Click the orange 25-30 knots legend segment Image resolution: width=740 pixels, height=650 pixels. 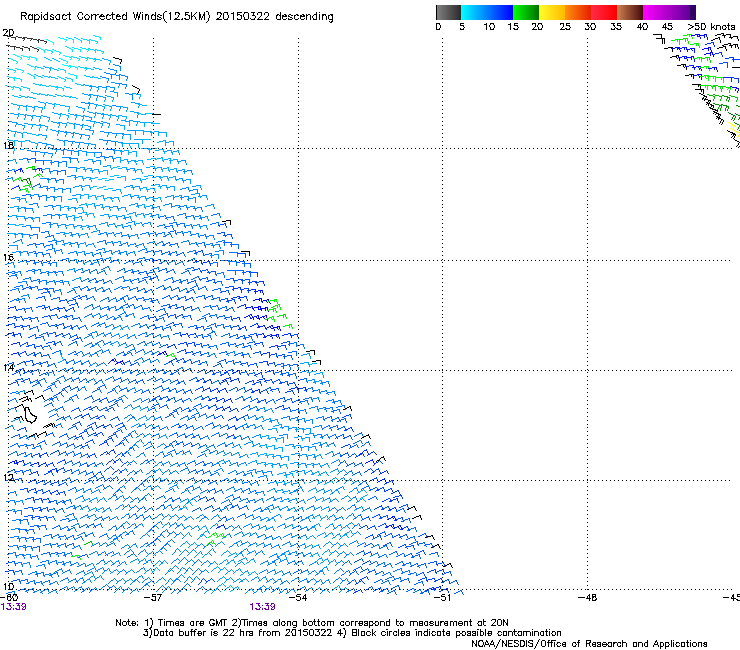578,12
